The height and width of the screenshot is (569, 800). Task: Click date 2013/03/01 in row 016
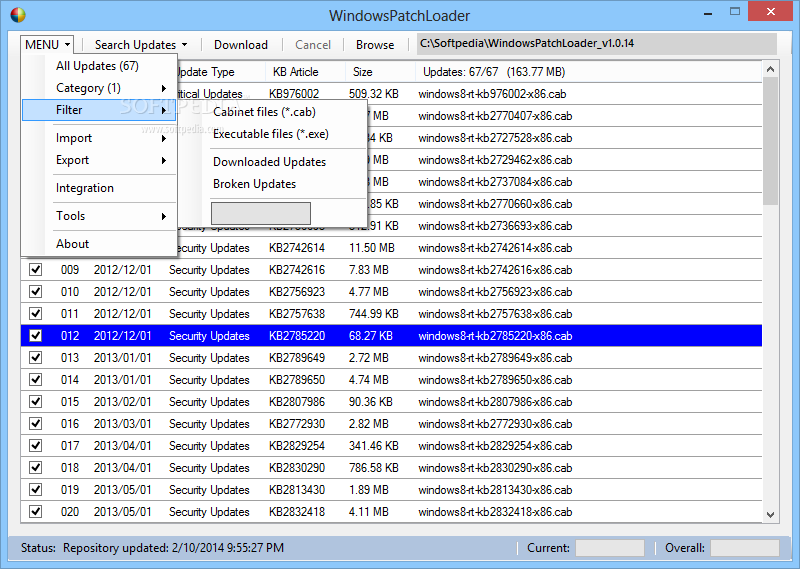pyautogui.click(x=122, y=424)
